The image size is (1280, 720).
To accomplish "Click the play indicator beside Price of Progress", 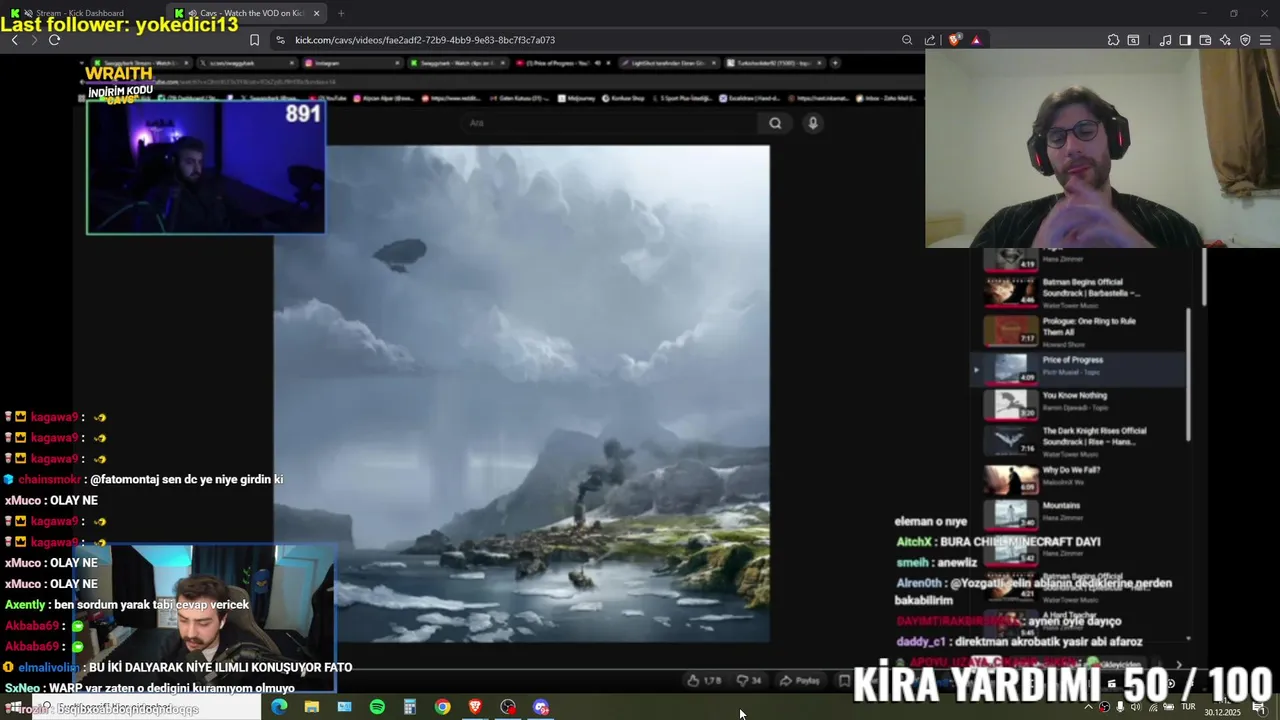I will (976, 370).
